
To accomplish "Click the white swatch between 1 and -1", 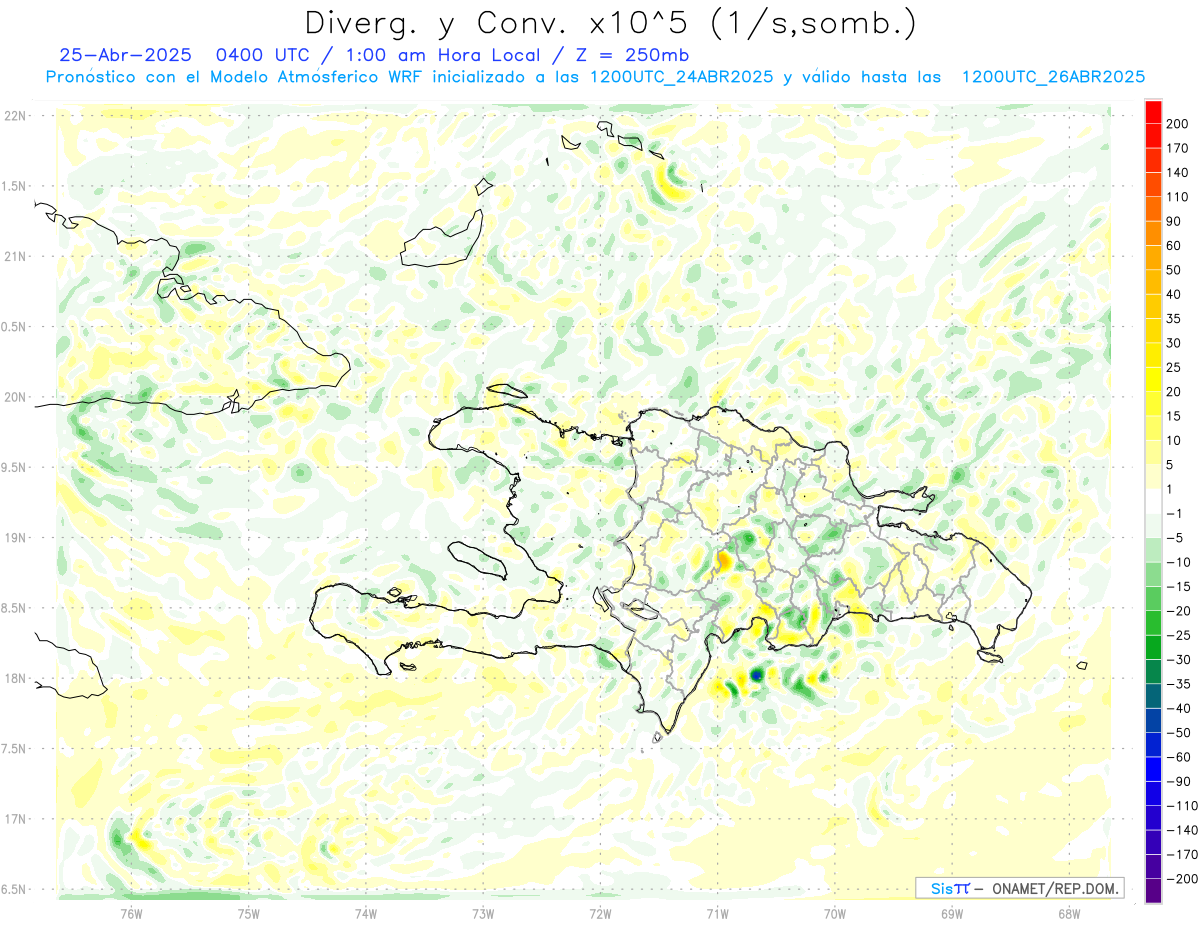I will click(1153, 501).
